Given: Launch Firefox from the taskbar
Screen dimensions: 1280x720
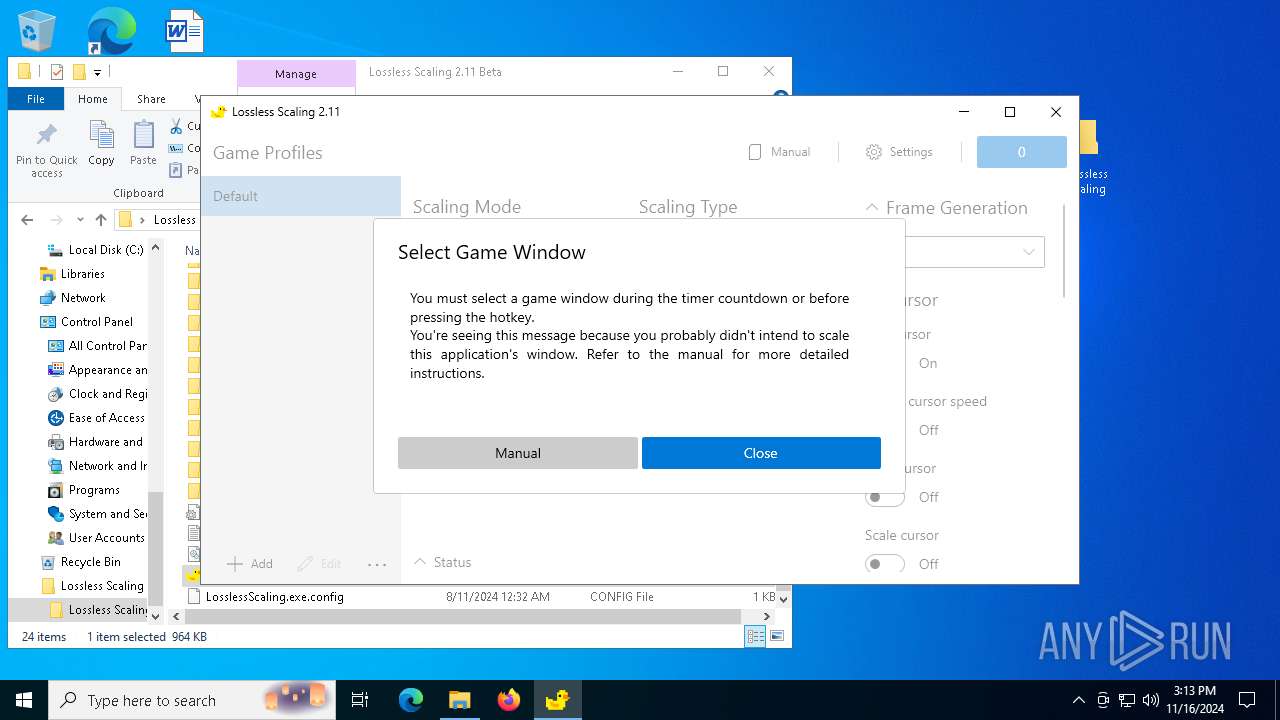Looking at the screenshot, I should tap(508, 700).
